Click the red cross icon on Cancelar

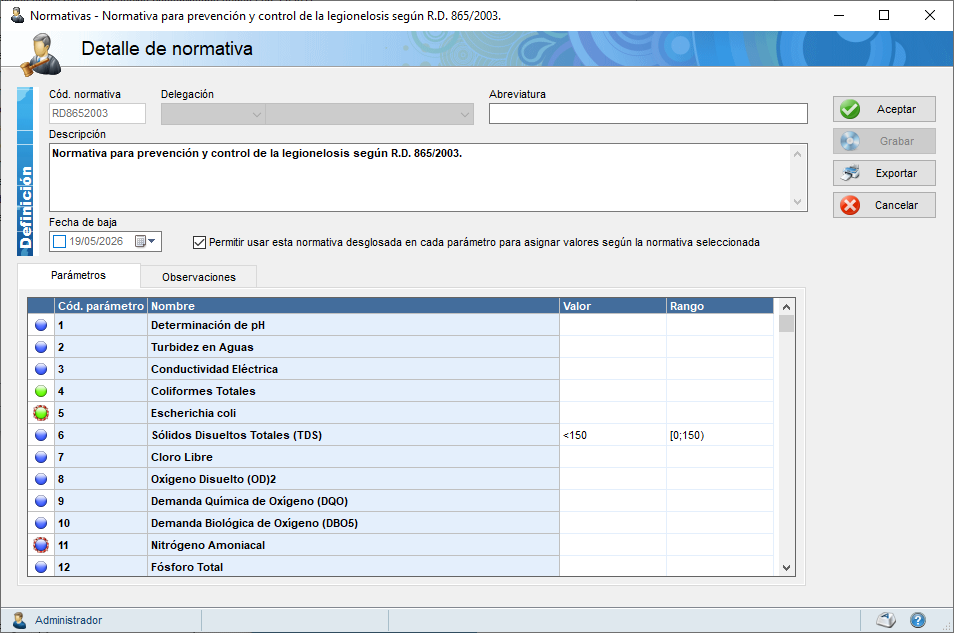(850, 205)
